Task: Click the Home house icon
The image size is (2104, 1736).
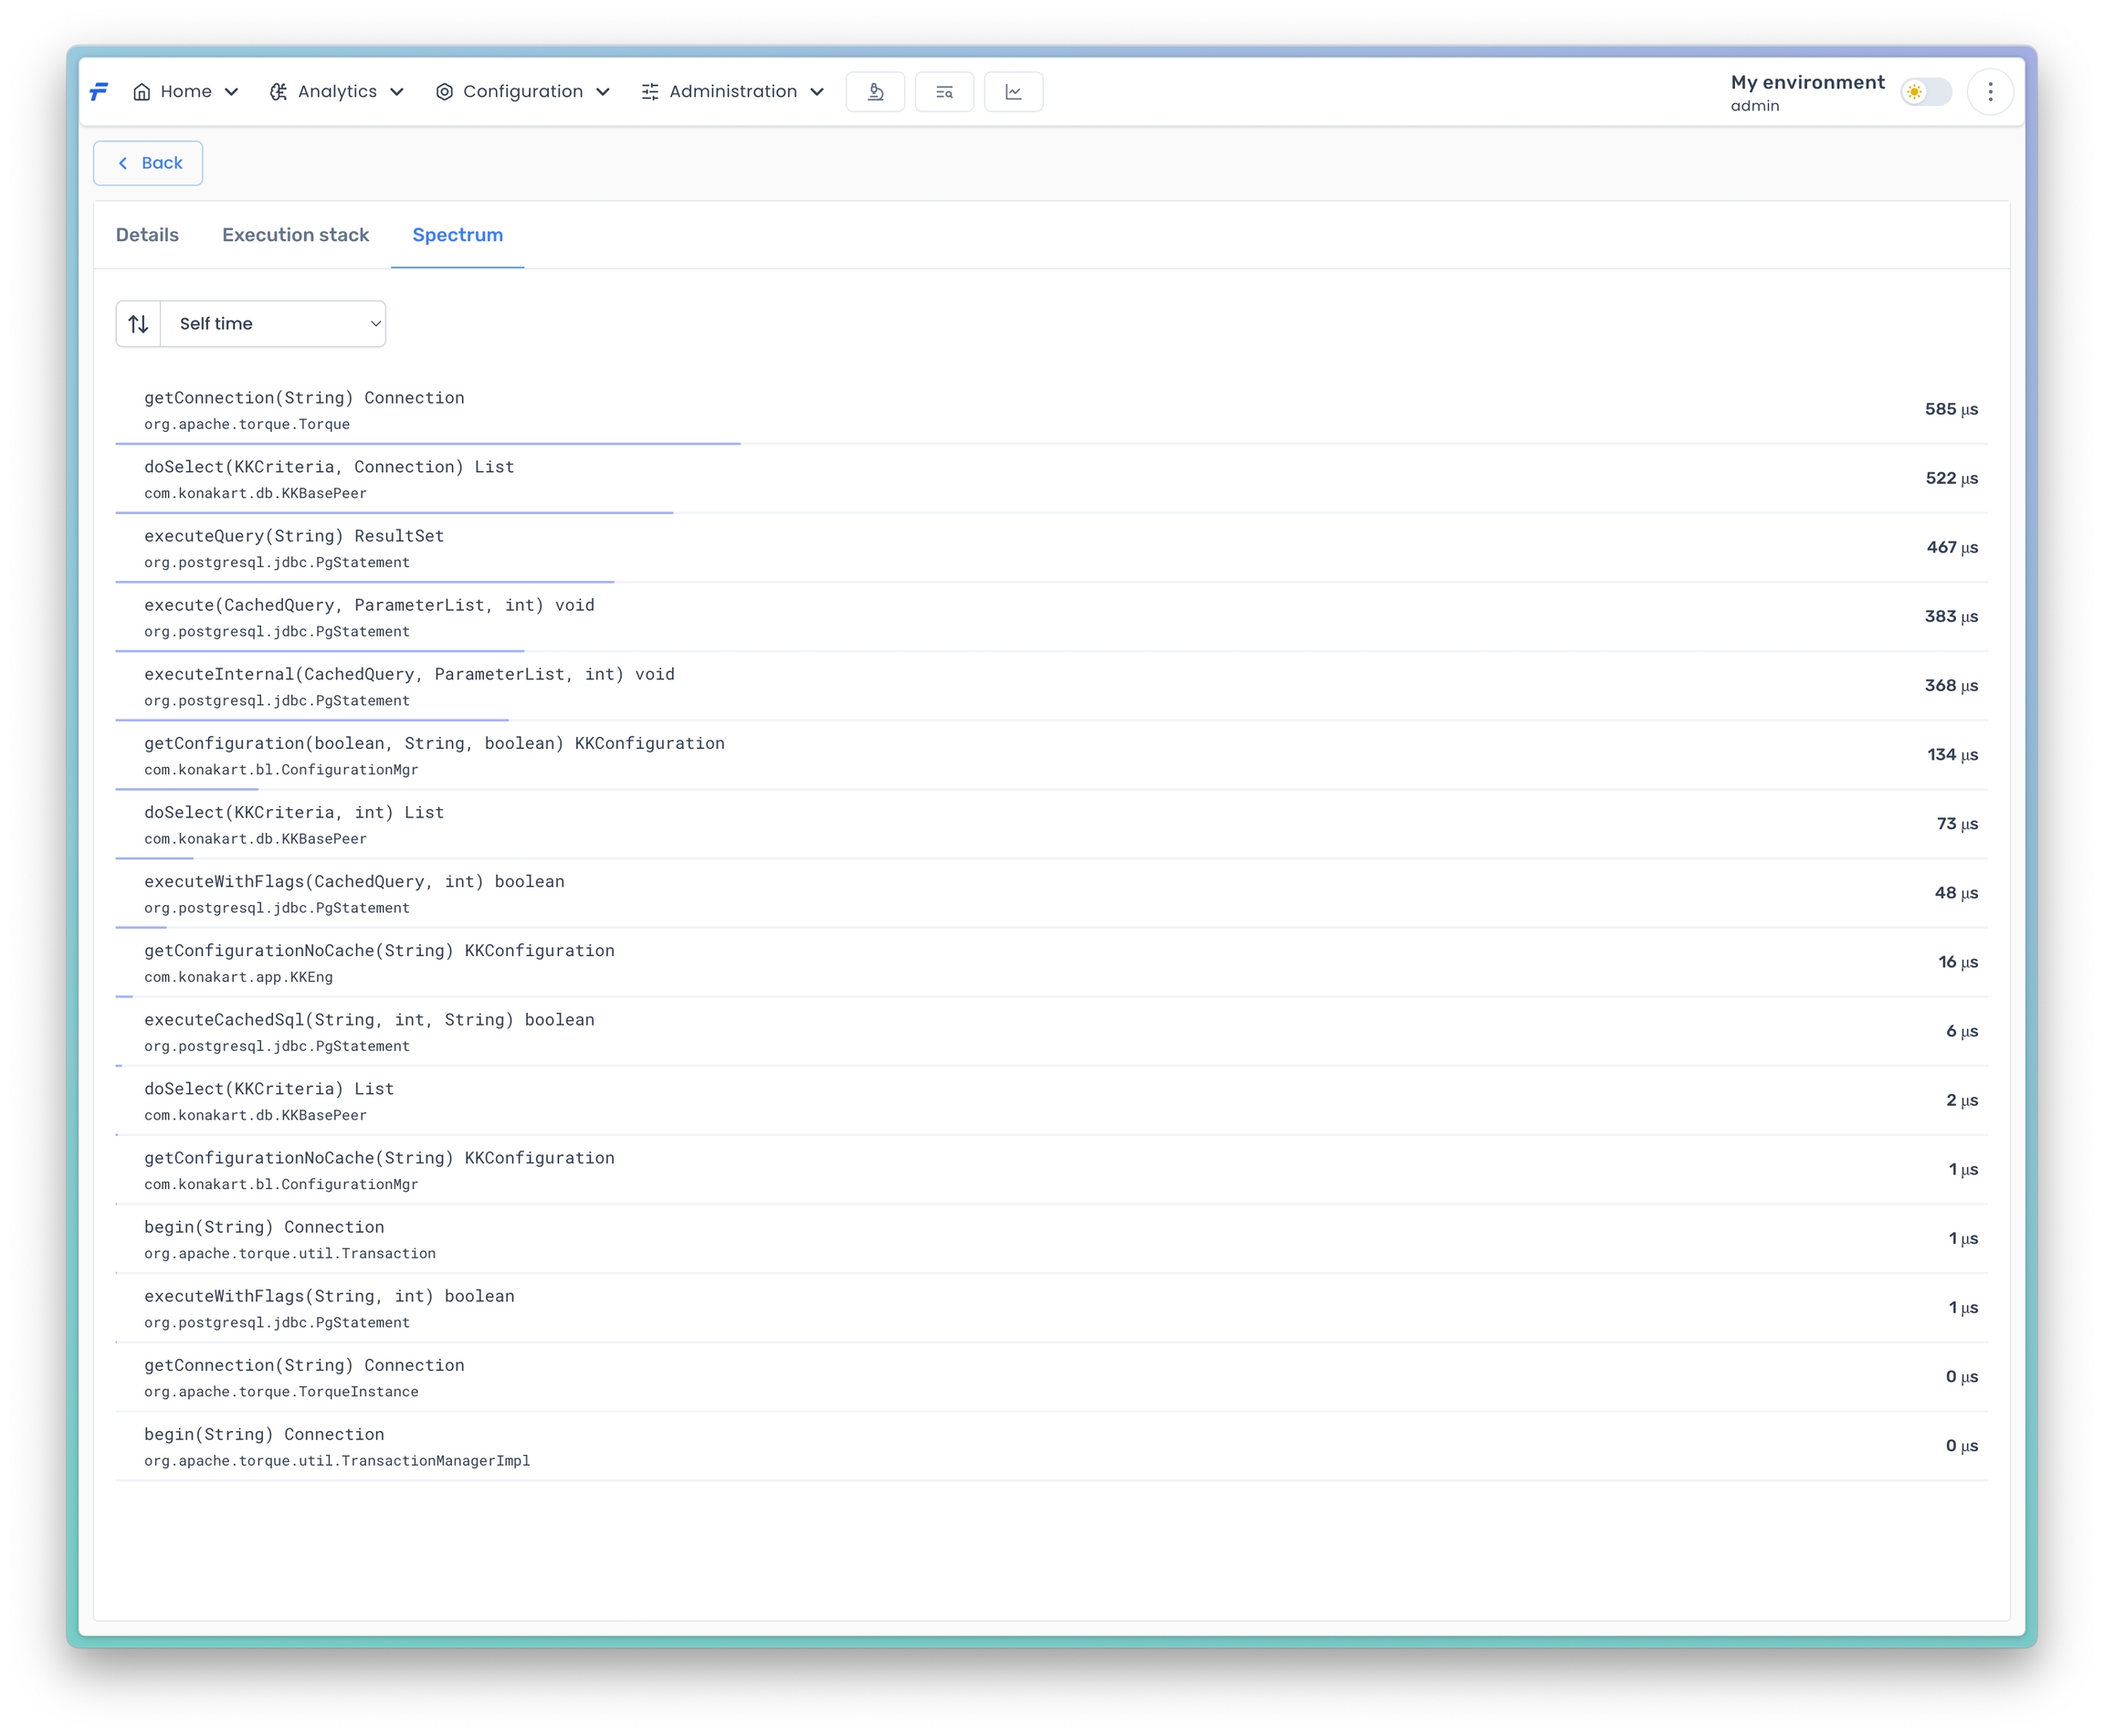Action: (x=142, y=92)
